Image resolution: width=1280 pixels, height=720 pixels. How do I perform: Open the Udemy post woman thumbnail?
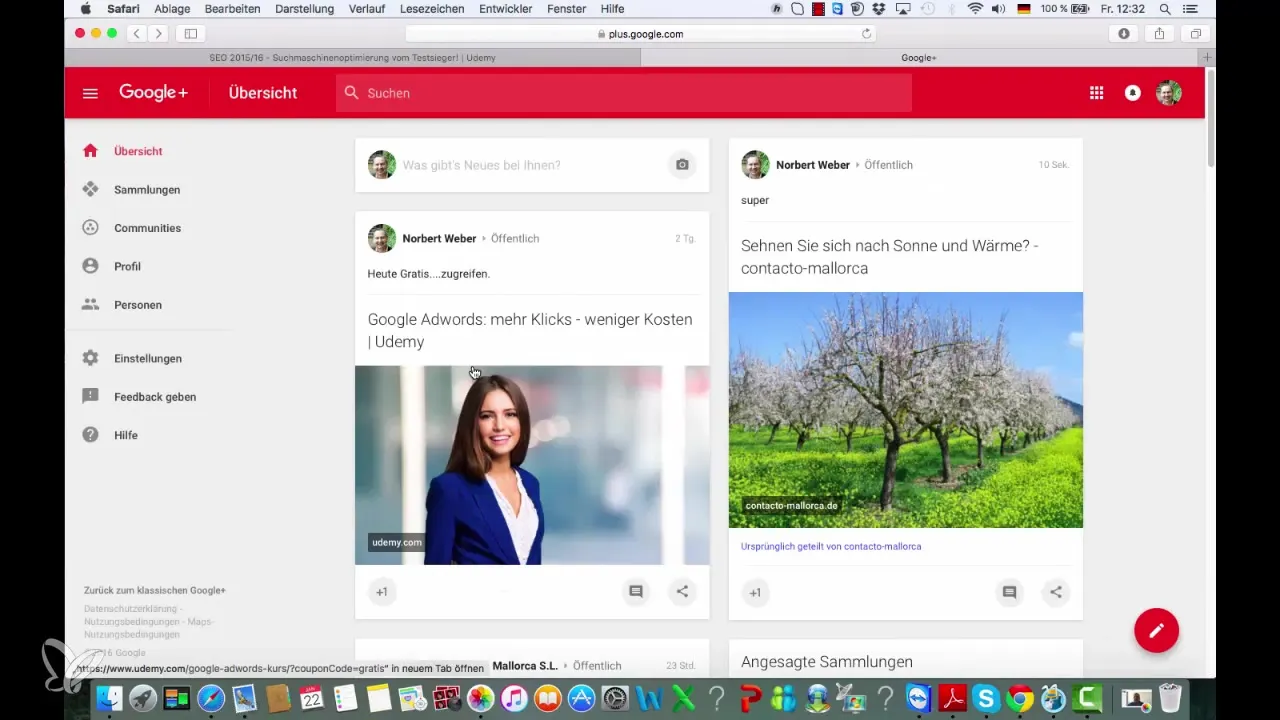[532, 465]
